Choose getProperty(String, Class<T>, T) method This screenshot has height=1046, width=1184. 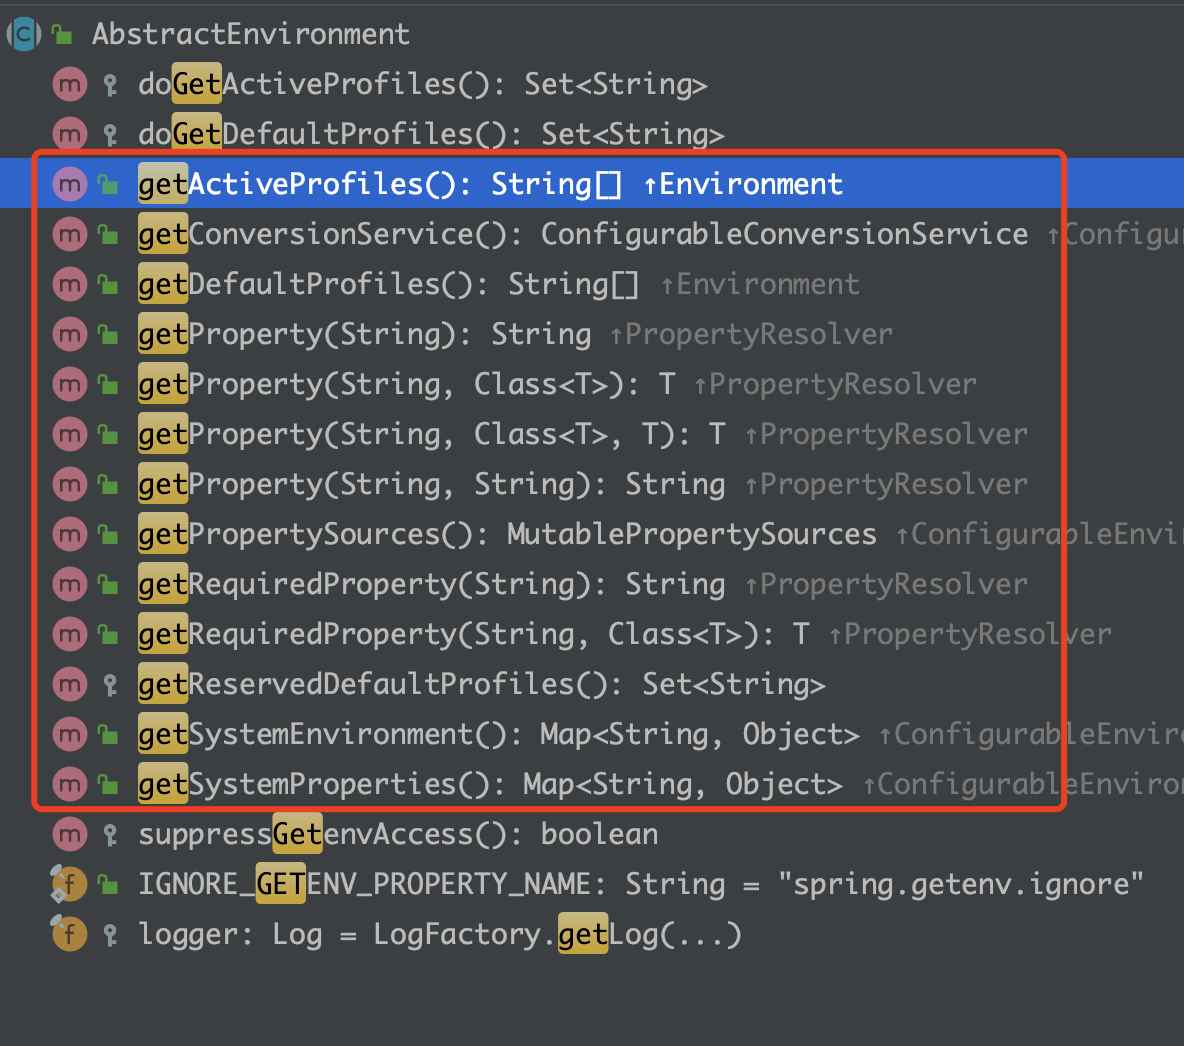click(x=432, y=434)
